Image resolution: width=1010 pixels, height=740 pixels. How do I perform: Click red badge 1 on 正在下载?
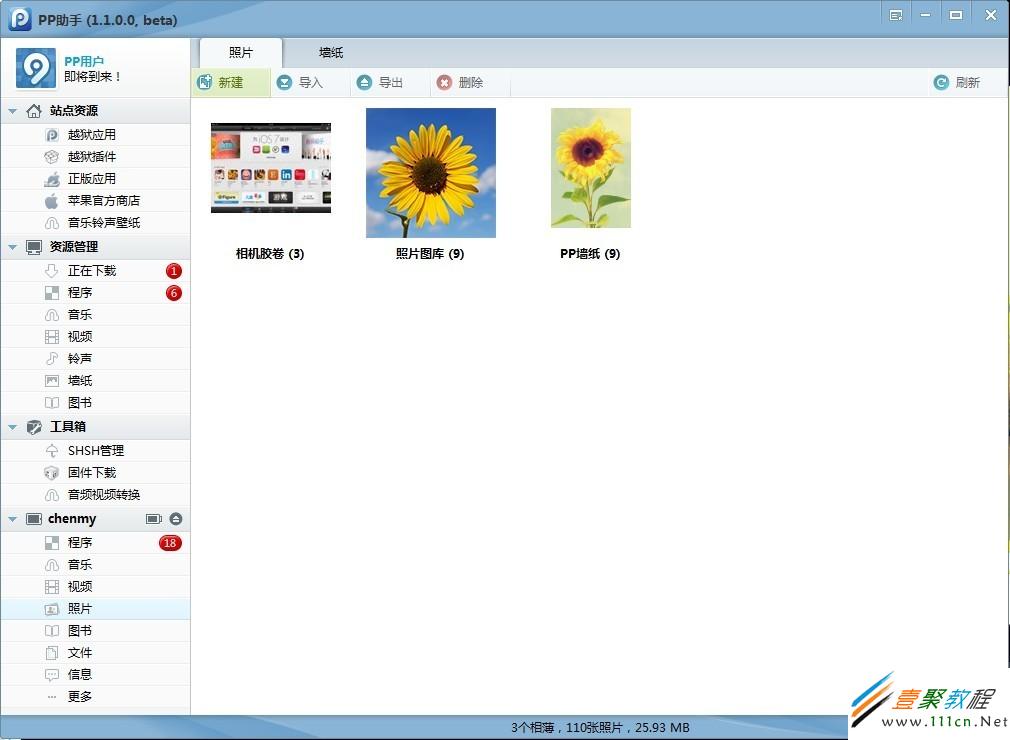[x=173, y=271]
